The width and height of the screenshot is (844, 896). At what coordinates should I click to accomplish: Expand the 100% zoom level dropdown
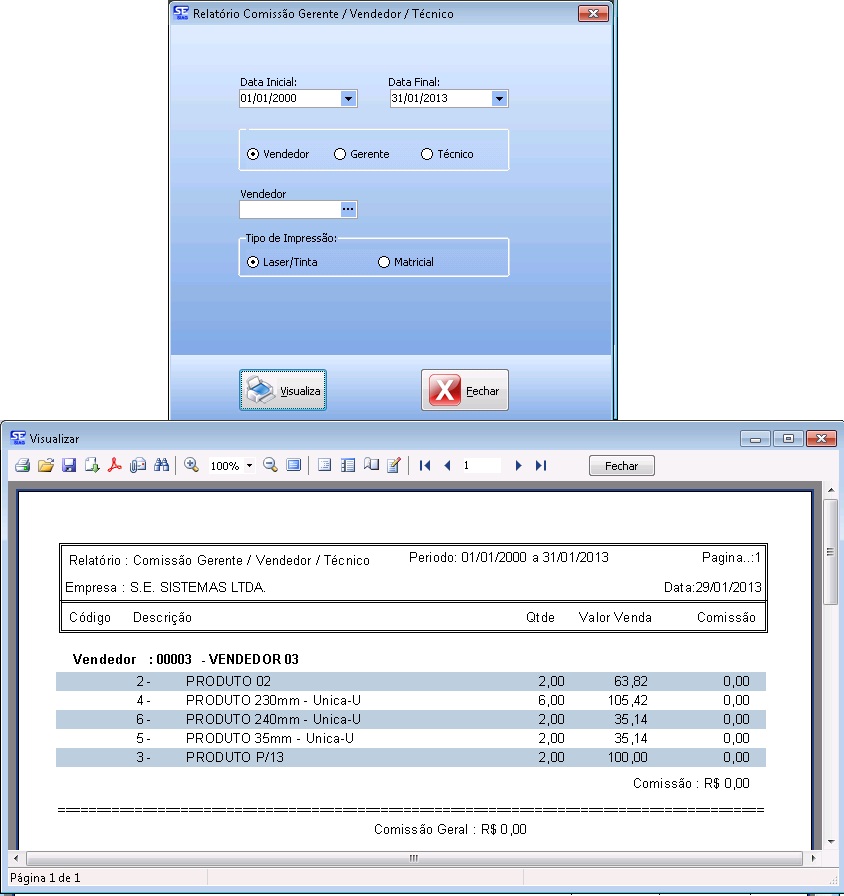point(249,466)
